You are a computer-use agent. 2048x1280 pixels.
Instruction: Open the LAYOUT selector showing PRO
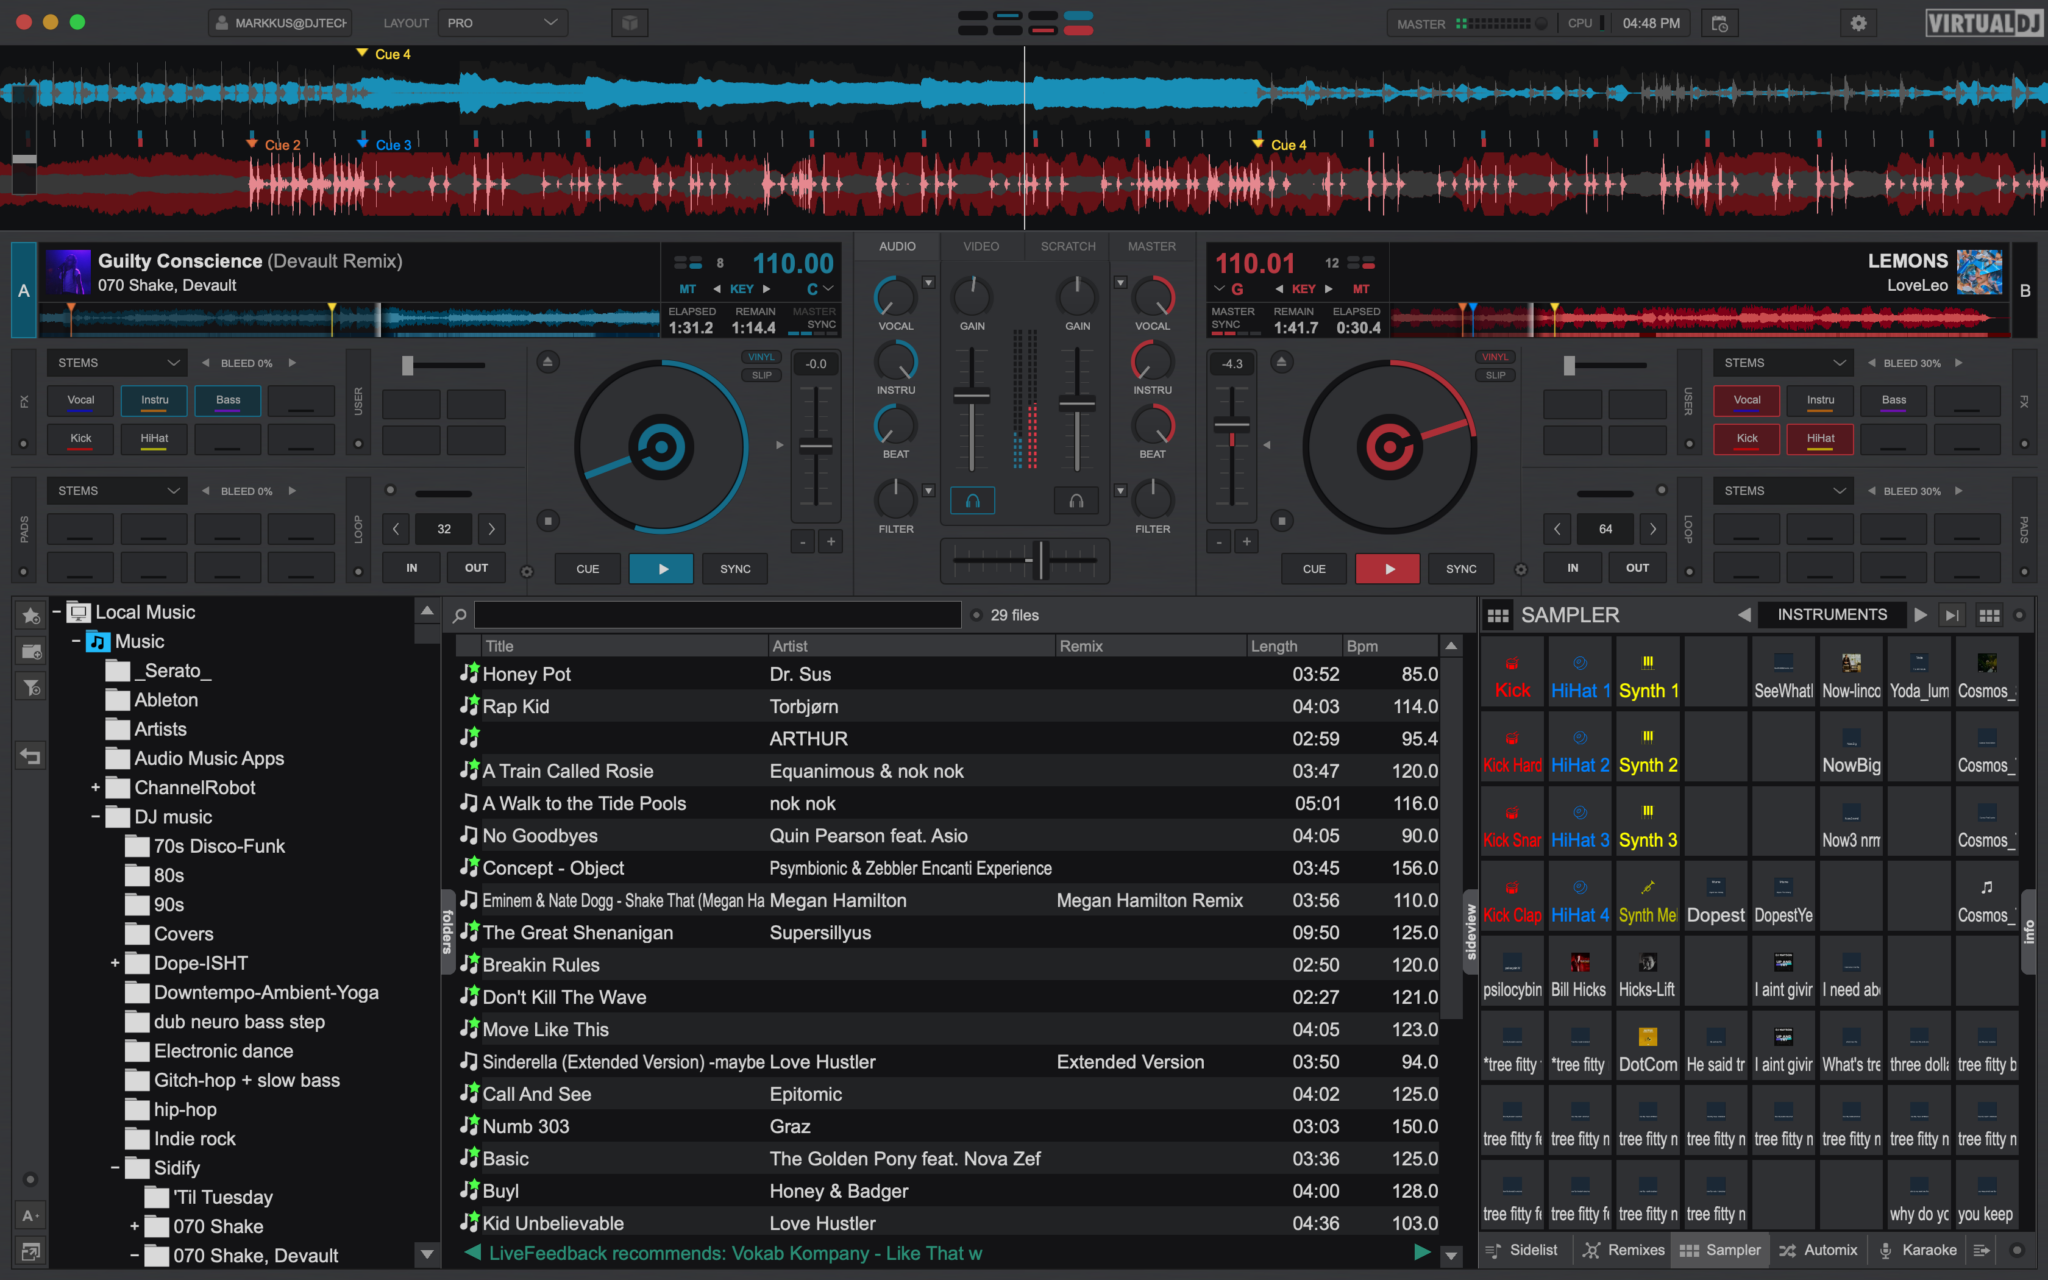coord(502,22)
